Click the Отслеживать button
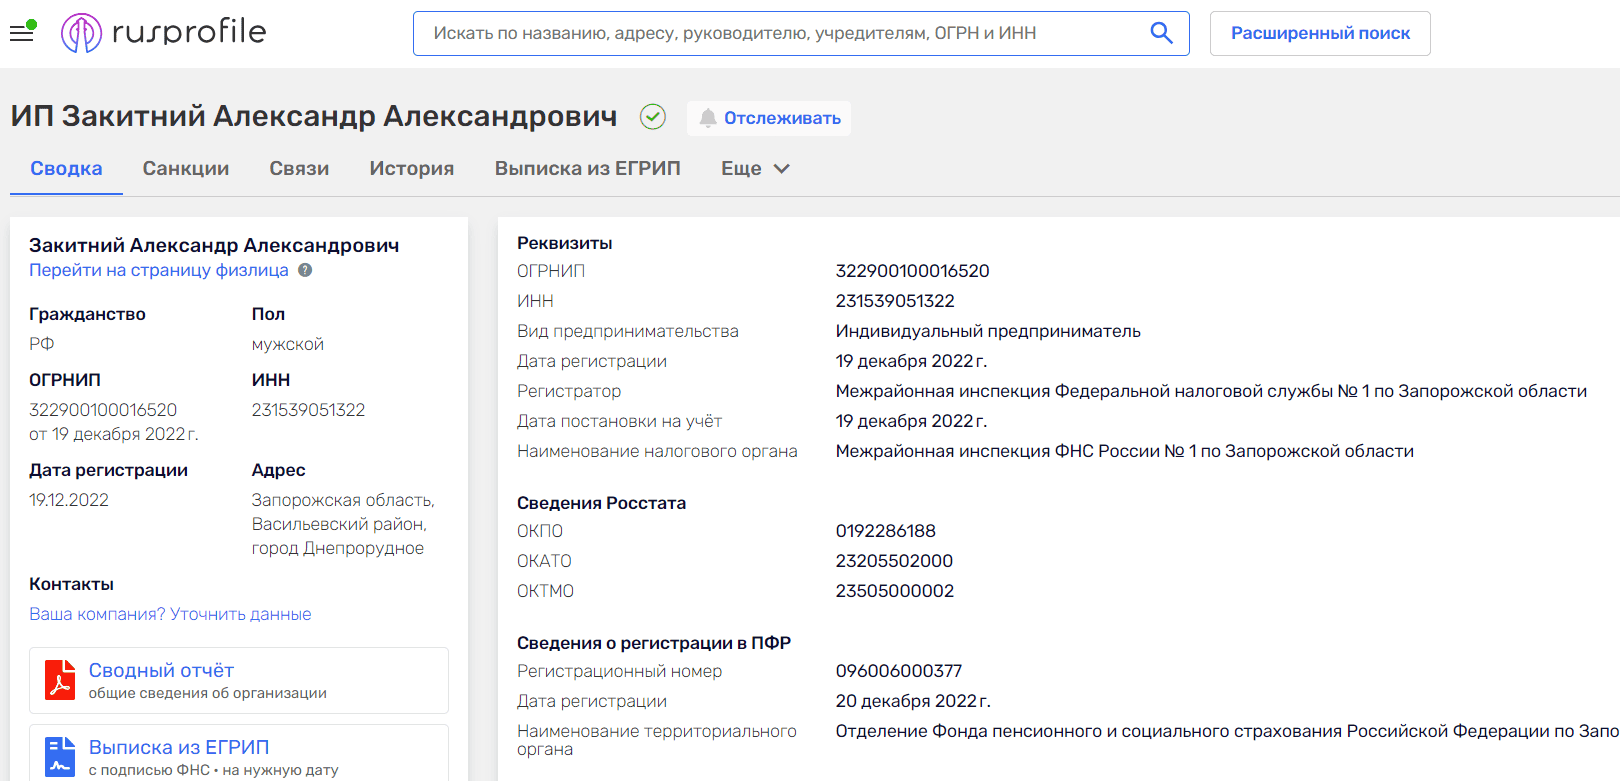The image size is (1620, 781). 769,118
